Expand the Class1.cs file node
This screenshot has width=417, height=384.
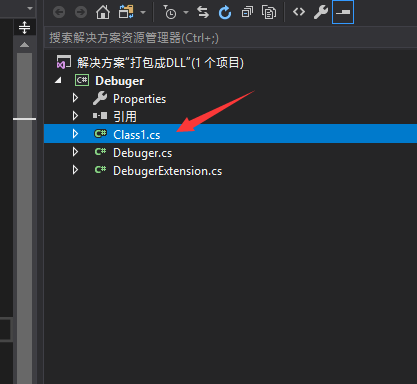click(x=75, y=134)
